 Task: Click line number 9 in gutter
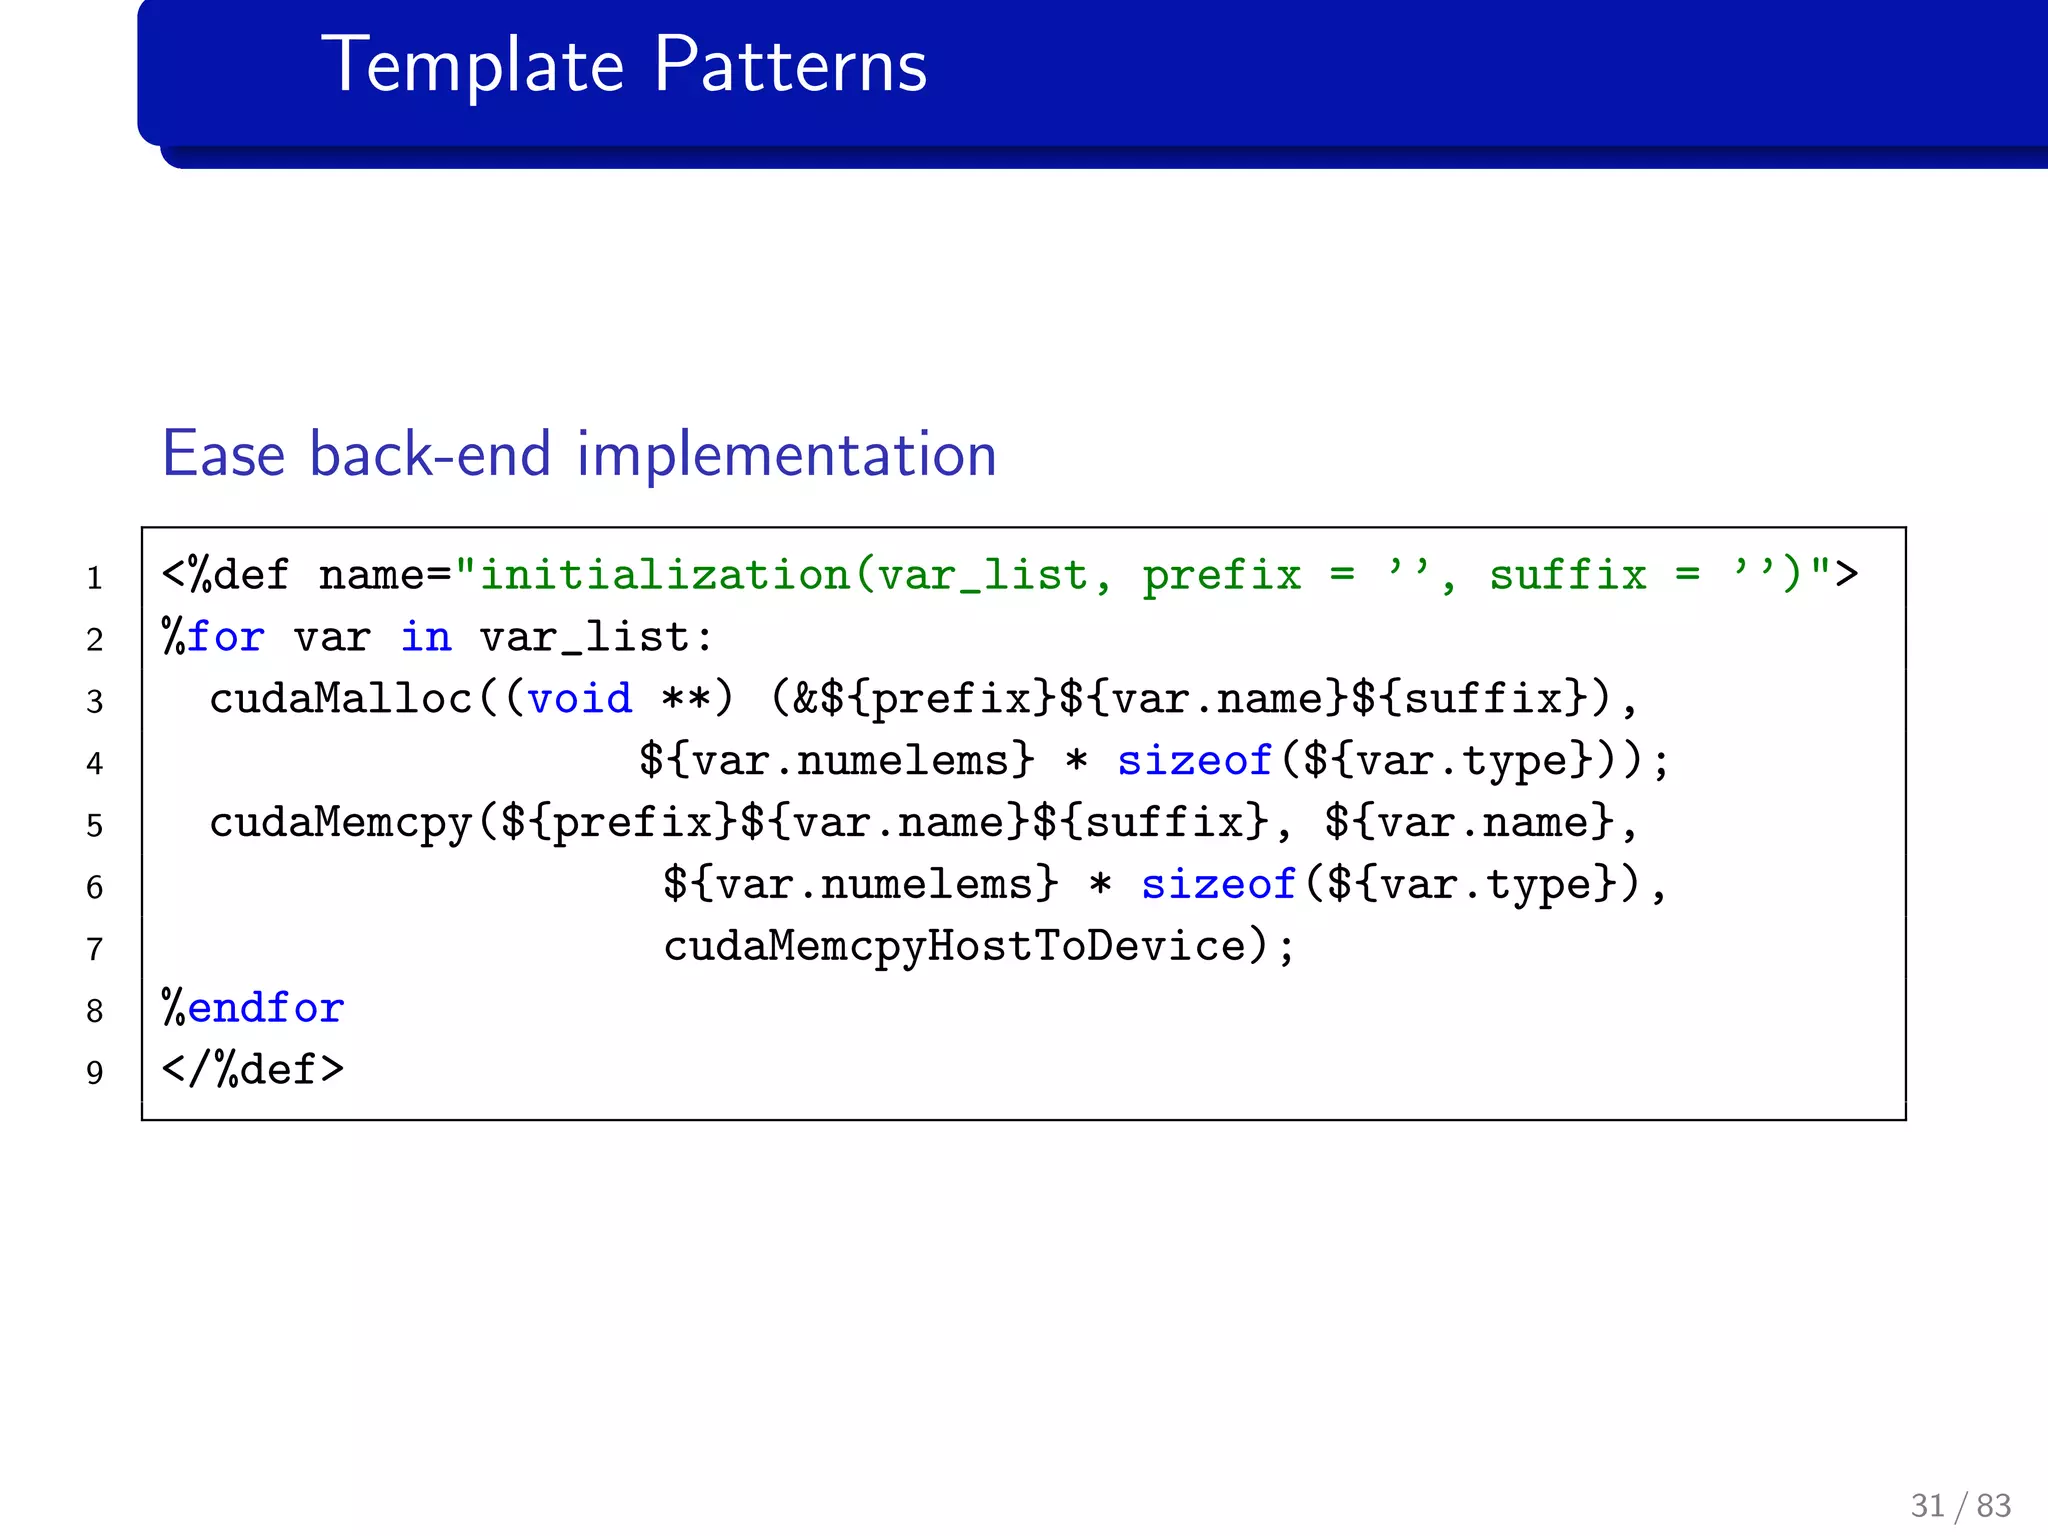tap(94, 1073)
